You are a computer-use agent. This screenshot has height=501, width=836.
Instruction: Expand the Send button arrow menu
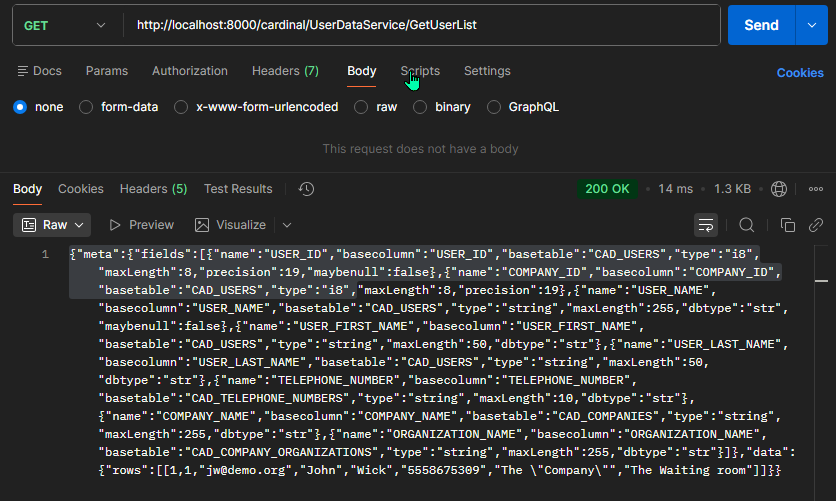810,25
